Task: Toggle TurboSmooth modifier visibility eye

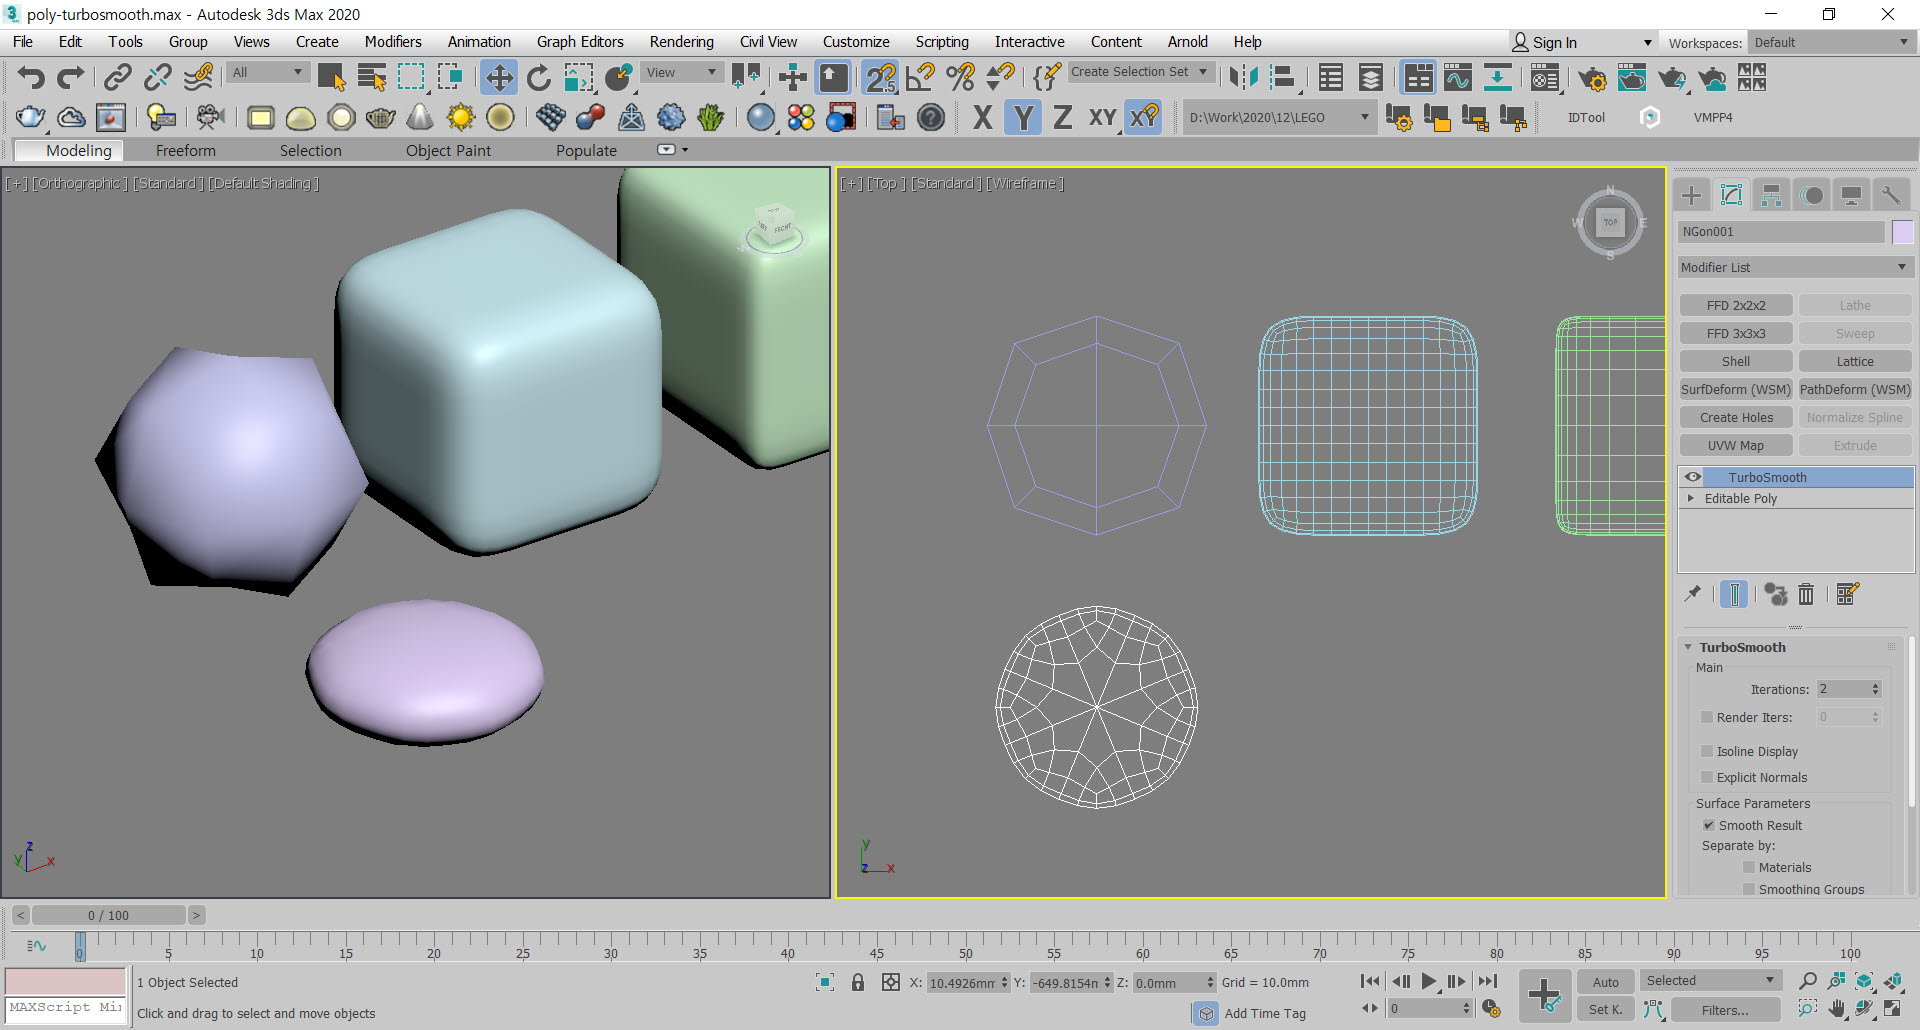Action: [x=1692, y=477]
